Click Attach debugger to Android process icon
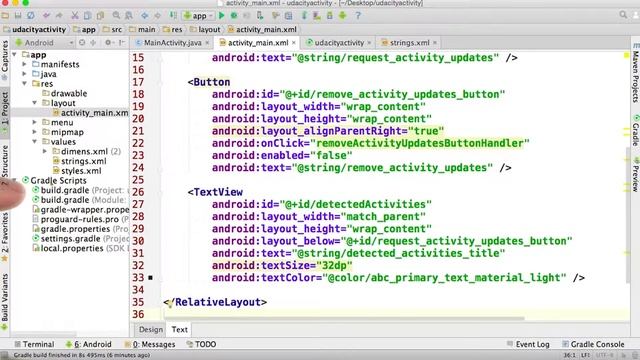 click(260, 16)
